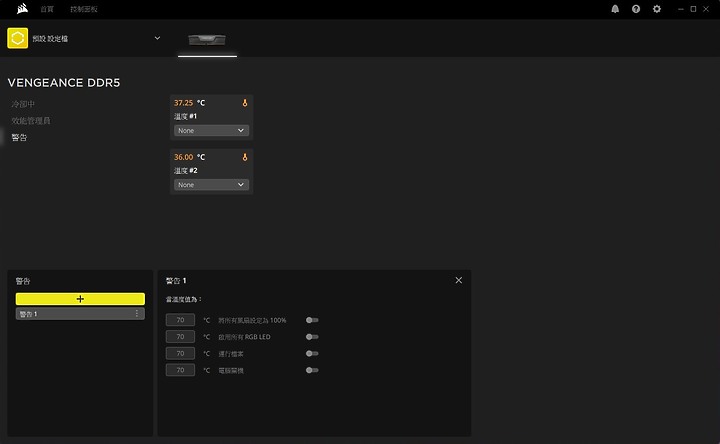Open the None dropdown for 溫度 #2

[211, 185]
